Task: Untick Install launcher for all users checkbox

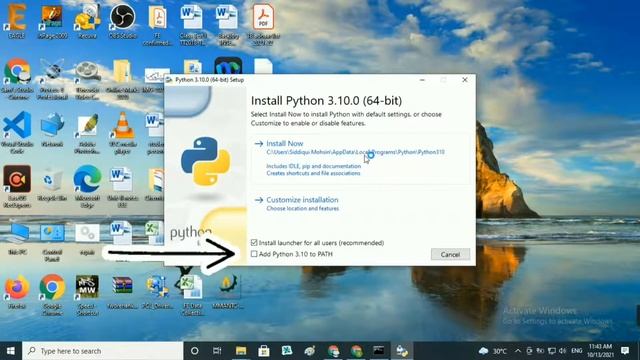Action: 254,242
